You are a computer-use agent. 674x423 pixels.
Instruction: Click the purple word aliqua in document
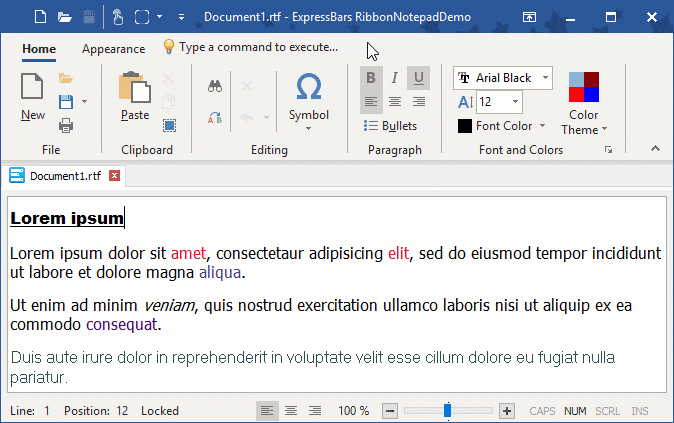click(x=220, y=273)
